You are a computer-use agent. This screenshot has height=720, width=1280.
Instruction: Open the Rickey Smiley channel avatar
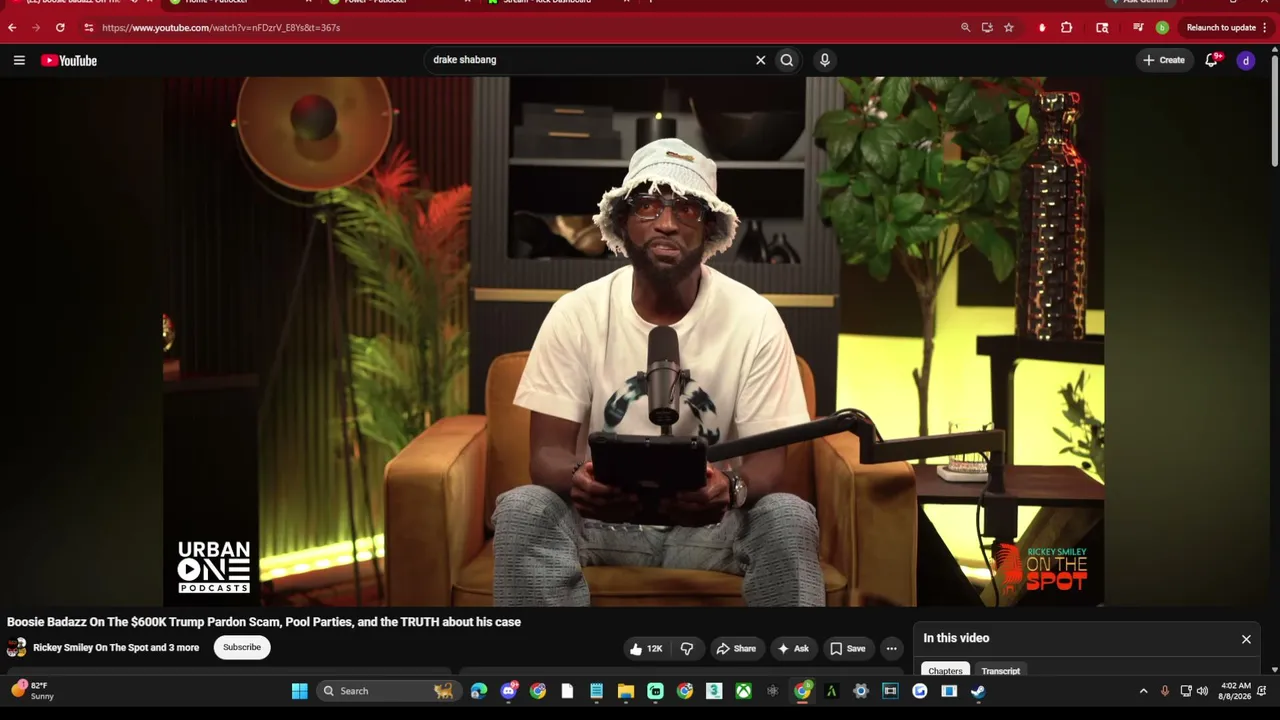pos(16,648)
